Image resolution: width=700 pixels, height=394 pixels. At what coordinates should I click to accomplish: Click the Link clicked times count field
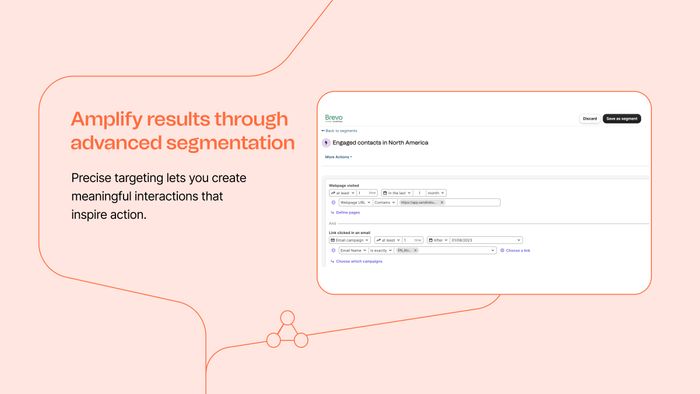click(x=413, y=240)
